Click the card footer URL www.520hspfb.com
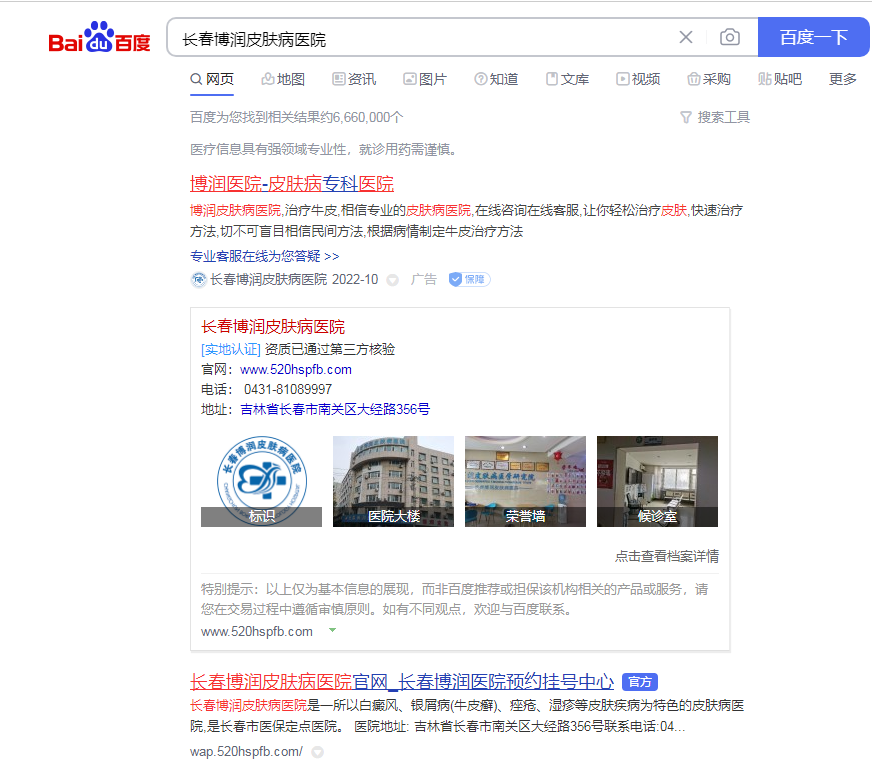 coord(257,632)
